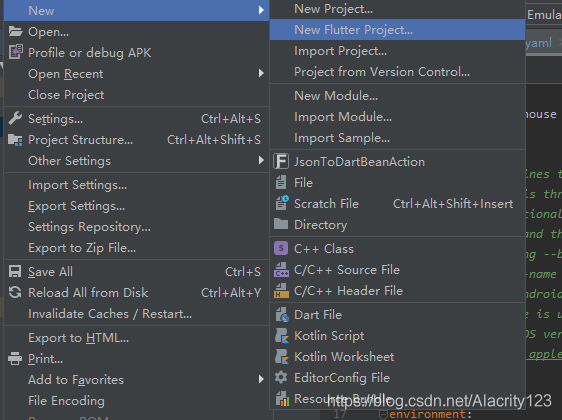
Task: Click the Project Structure icon
Action: [15, 140]
